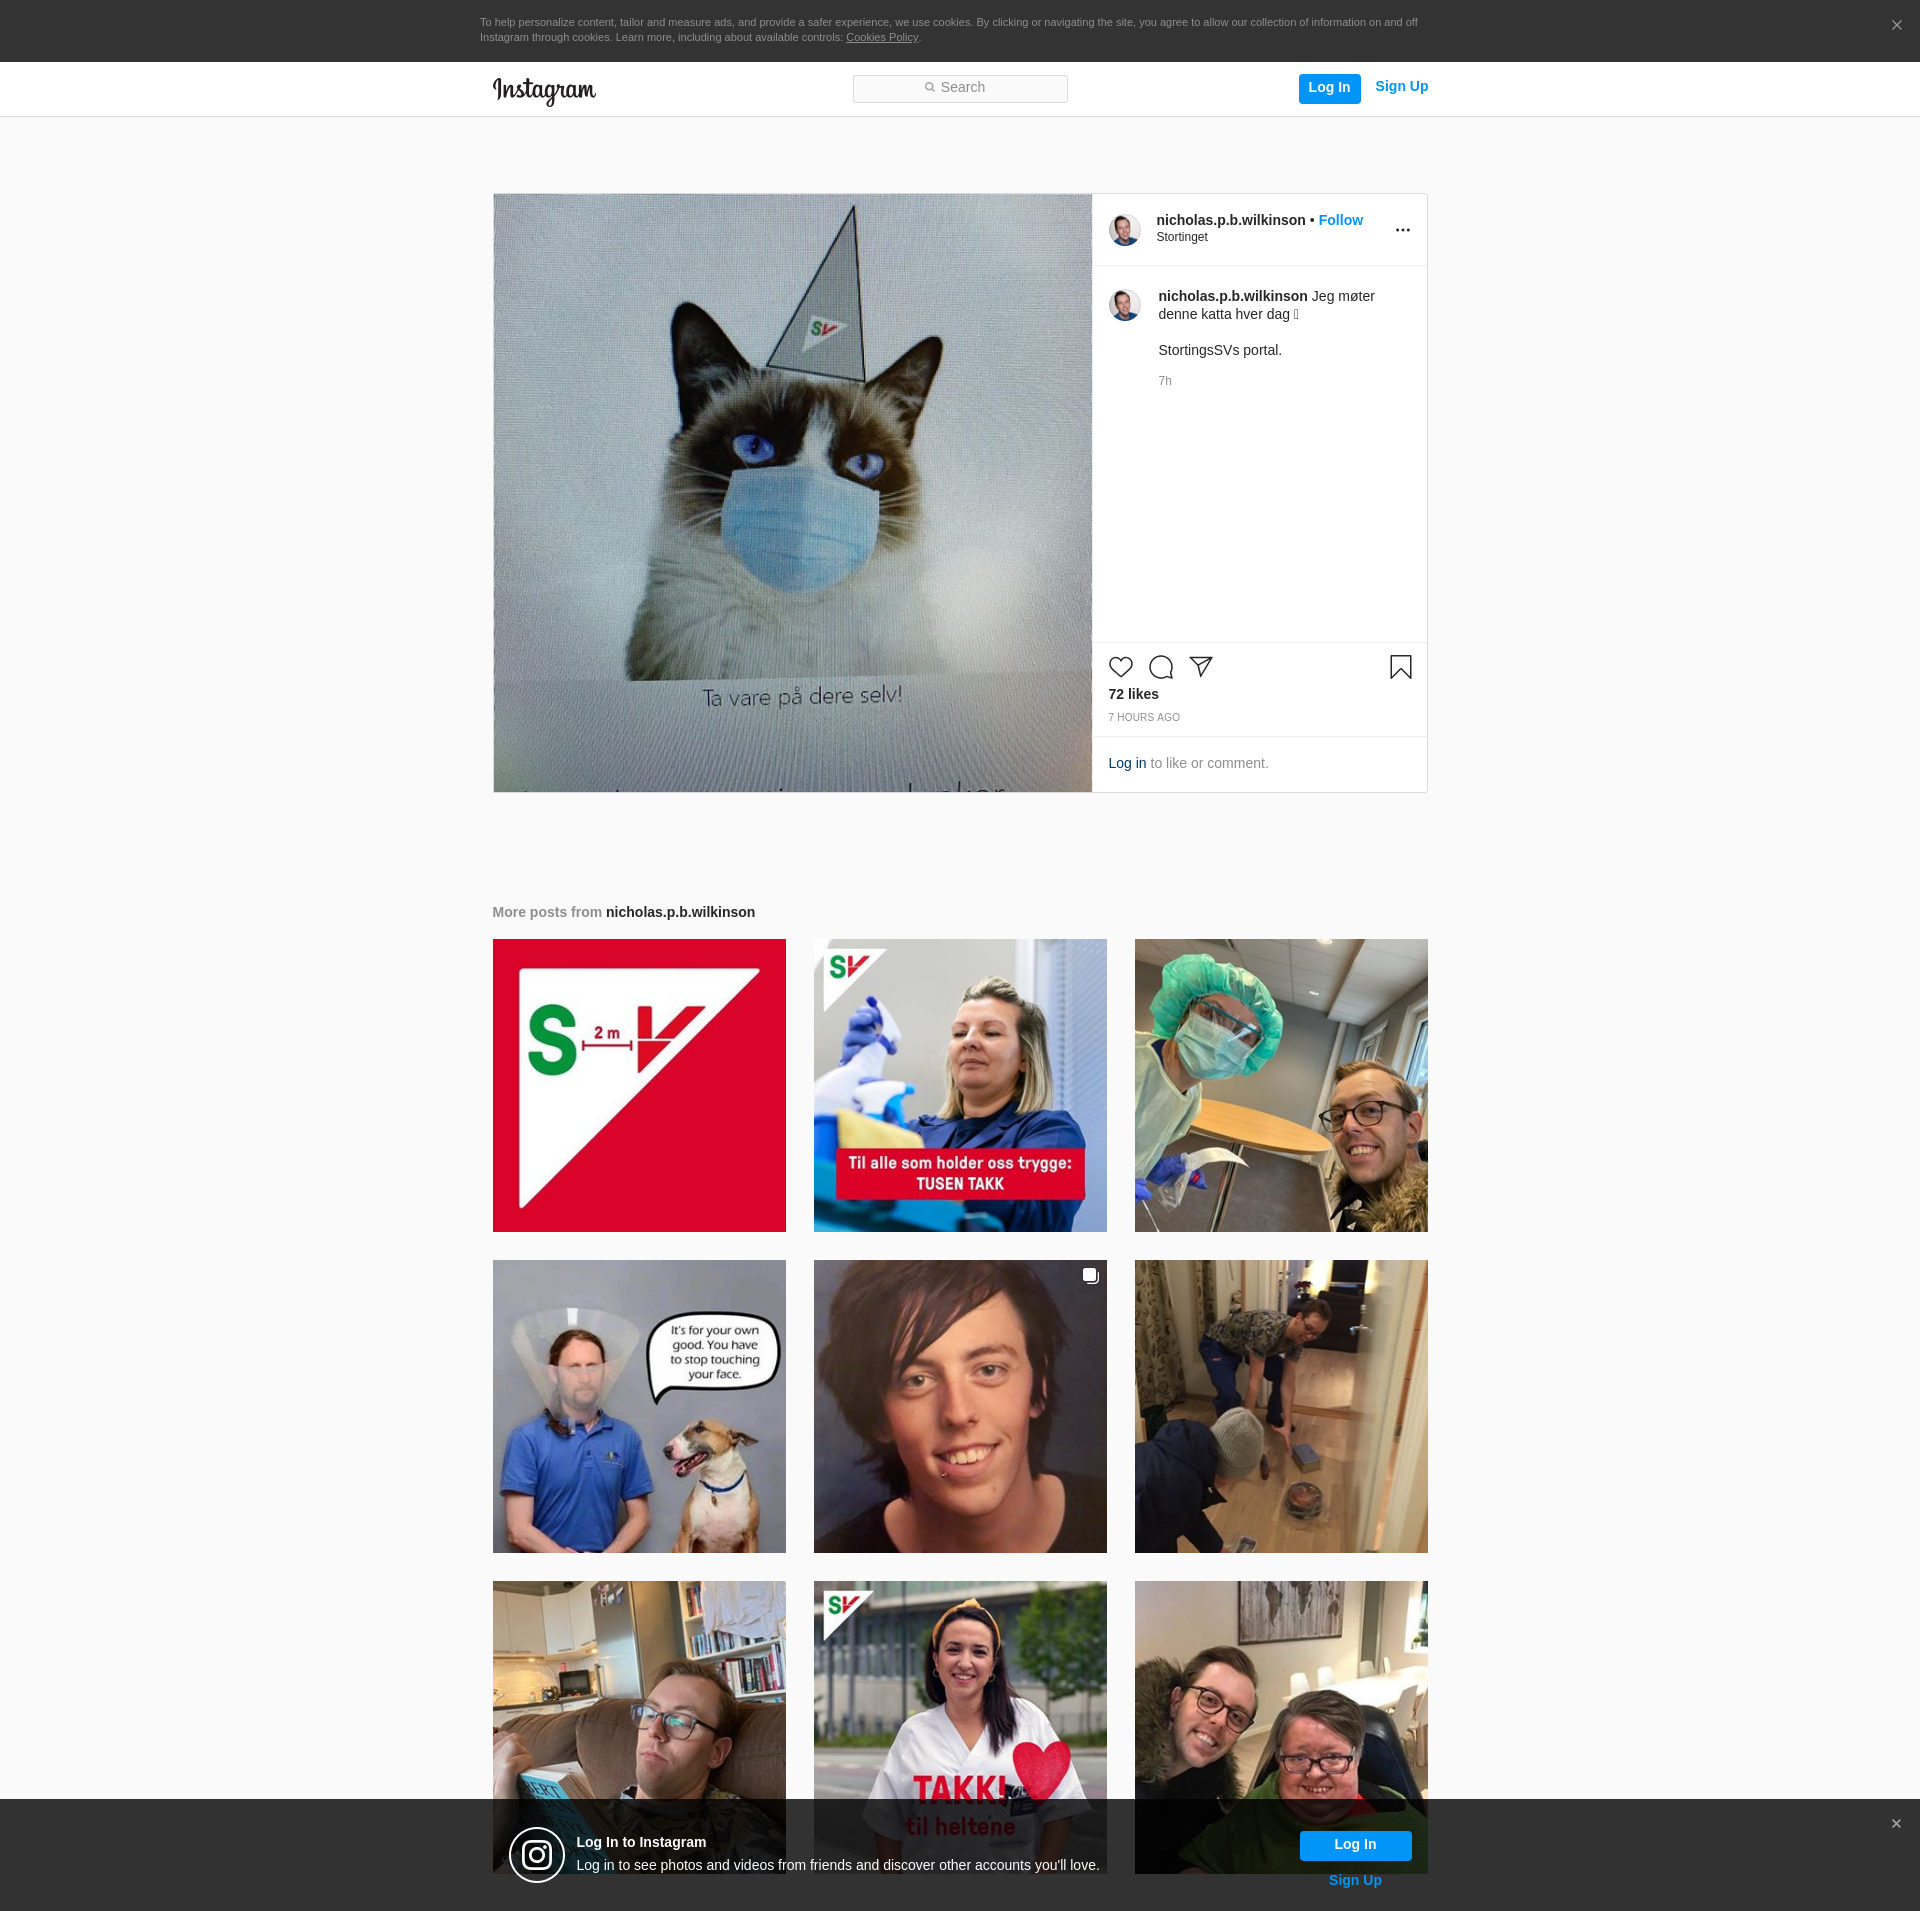This screenshot has width=1920, height=1911.
Task: Click the 7h timestamp under caption
Action: [1164, 381]
